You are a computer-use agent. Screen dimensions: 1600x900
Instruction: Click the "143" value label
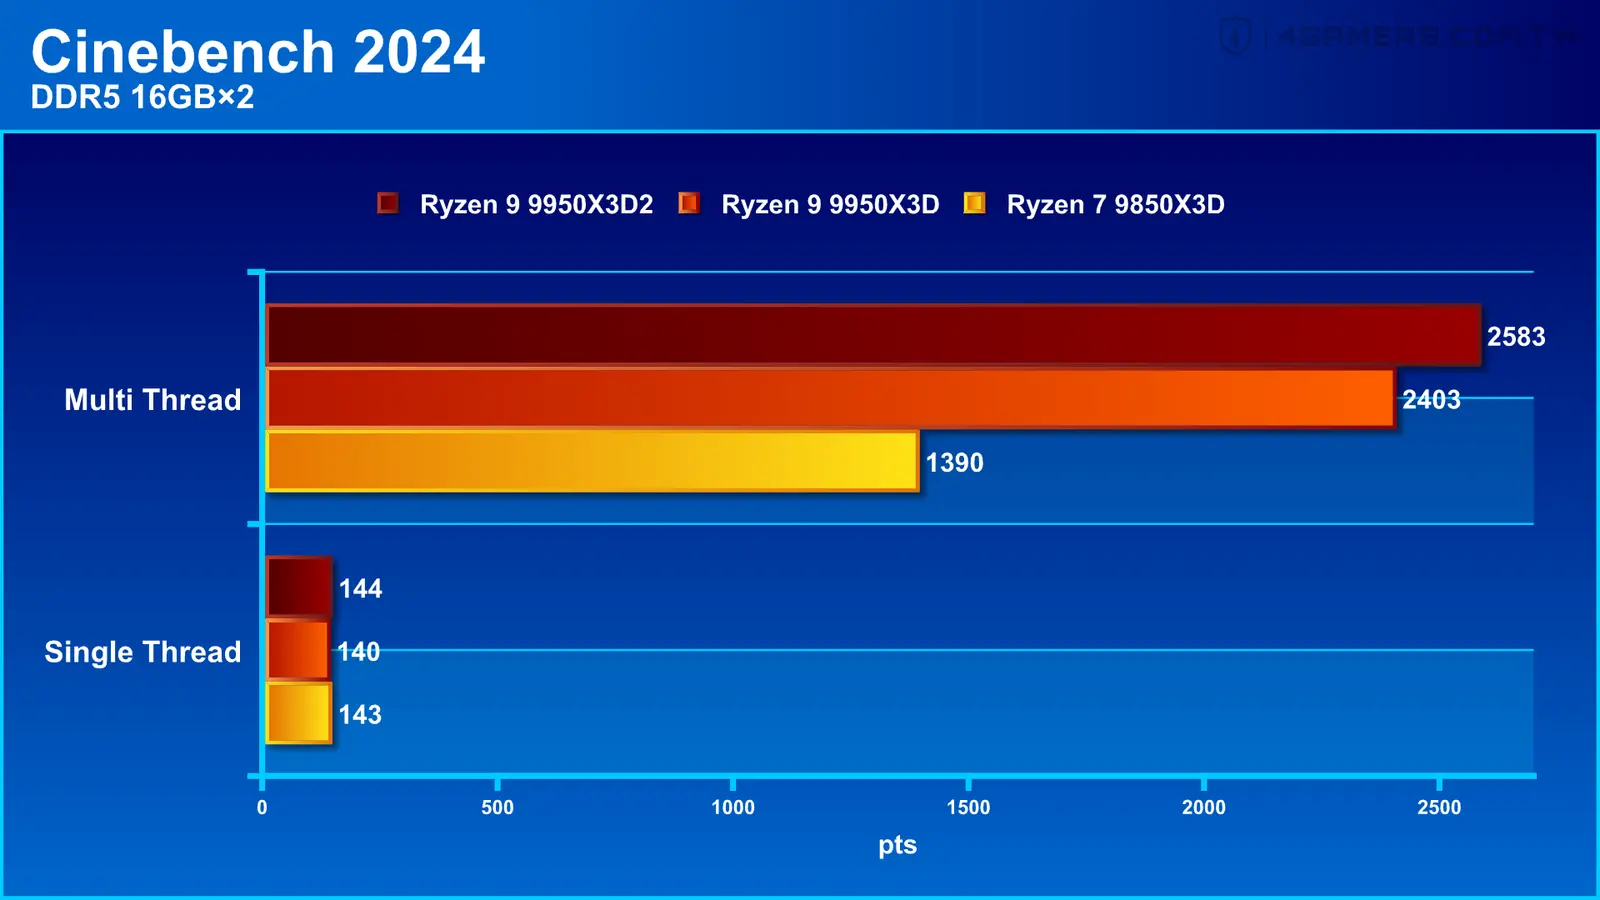[x=360, y=715]
